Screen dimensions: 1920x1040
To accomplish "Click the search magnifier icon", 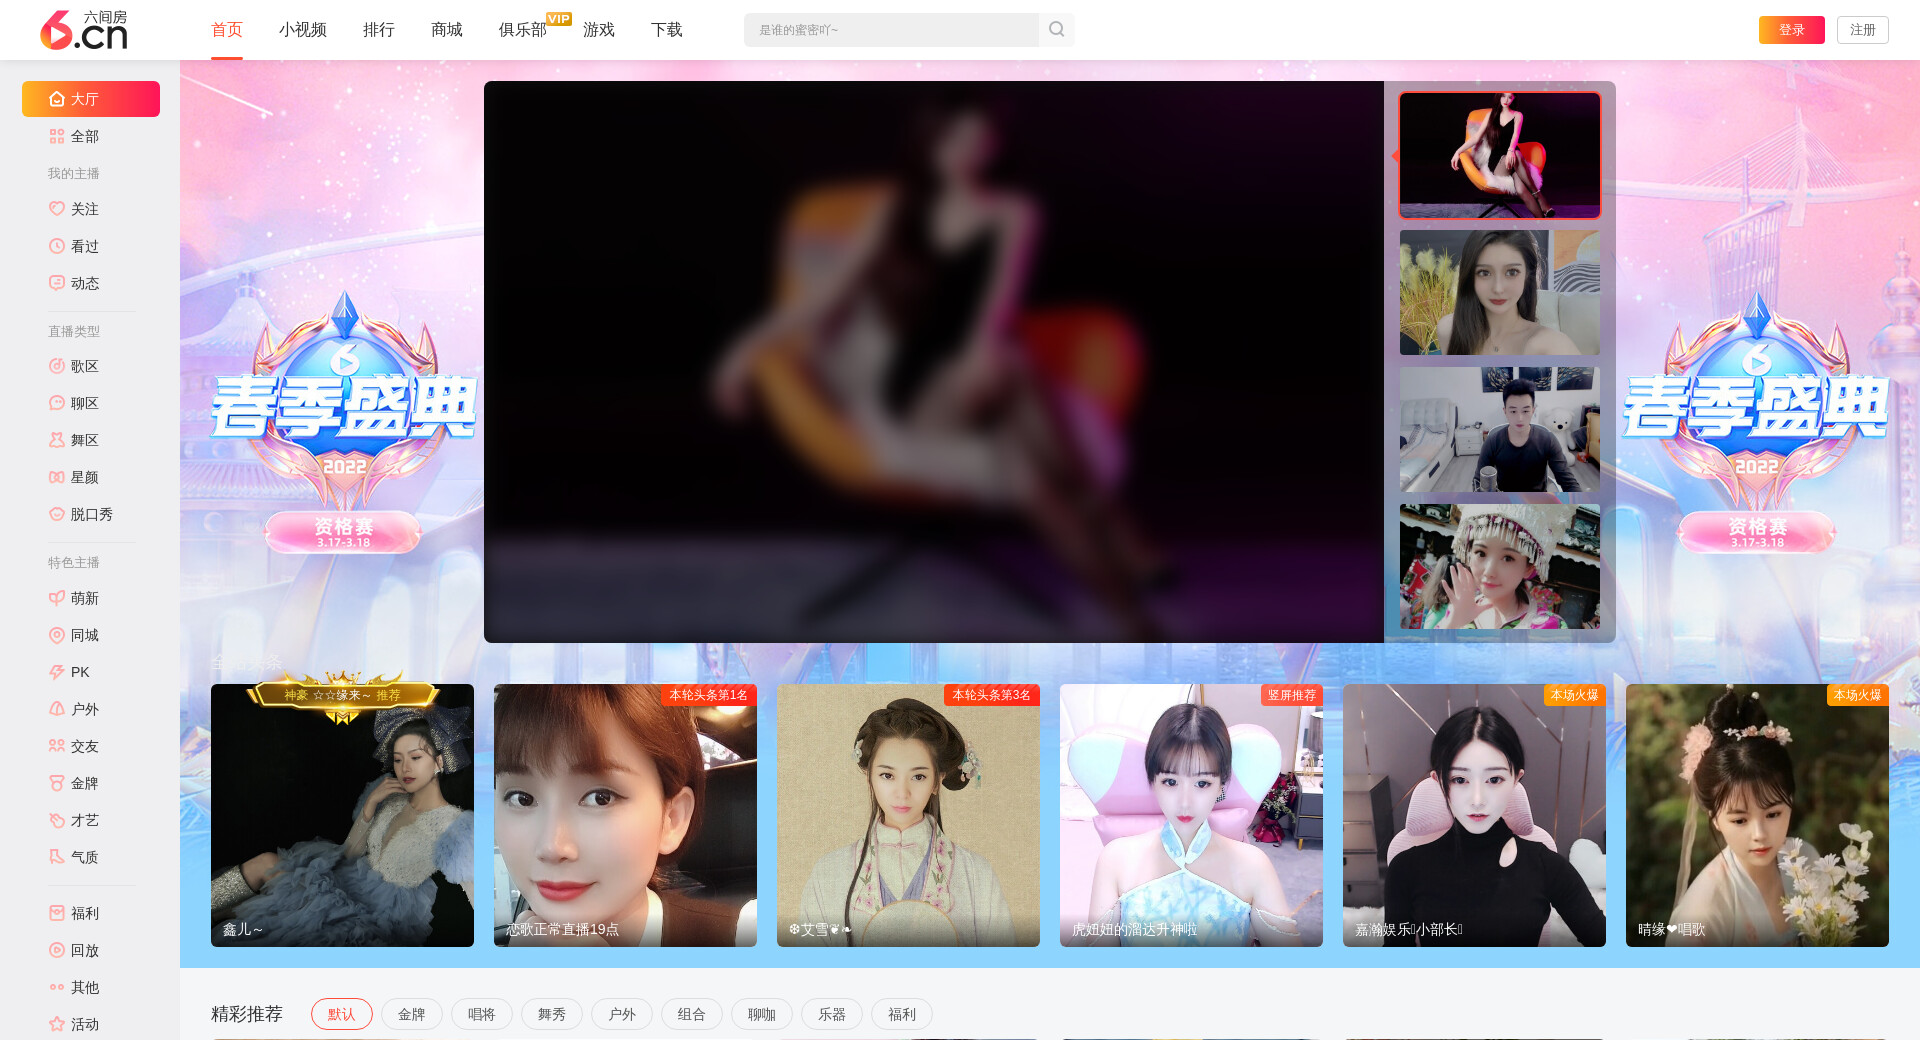I will 1056,30.
